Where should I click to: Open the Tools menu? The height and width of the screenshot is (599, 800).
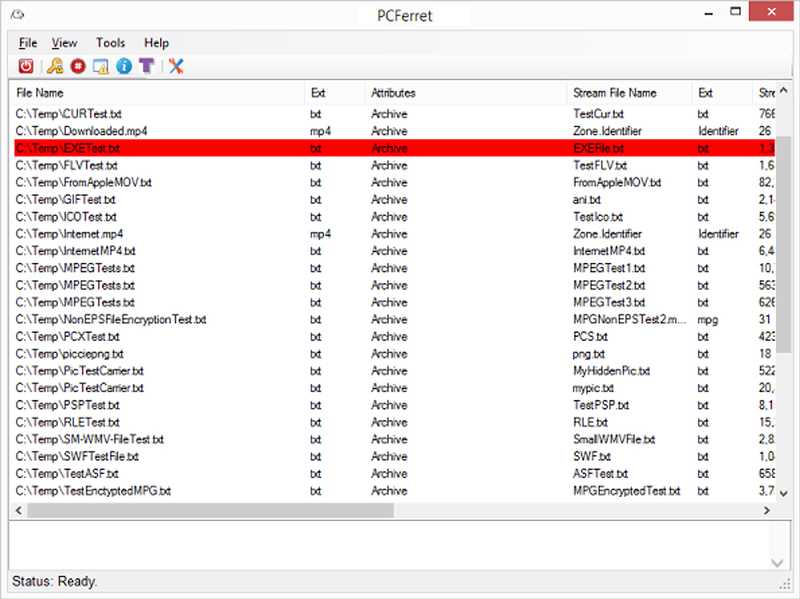(x=110, y=43)
